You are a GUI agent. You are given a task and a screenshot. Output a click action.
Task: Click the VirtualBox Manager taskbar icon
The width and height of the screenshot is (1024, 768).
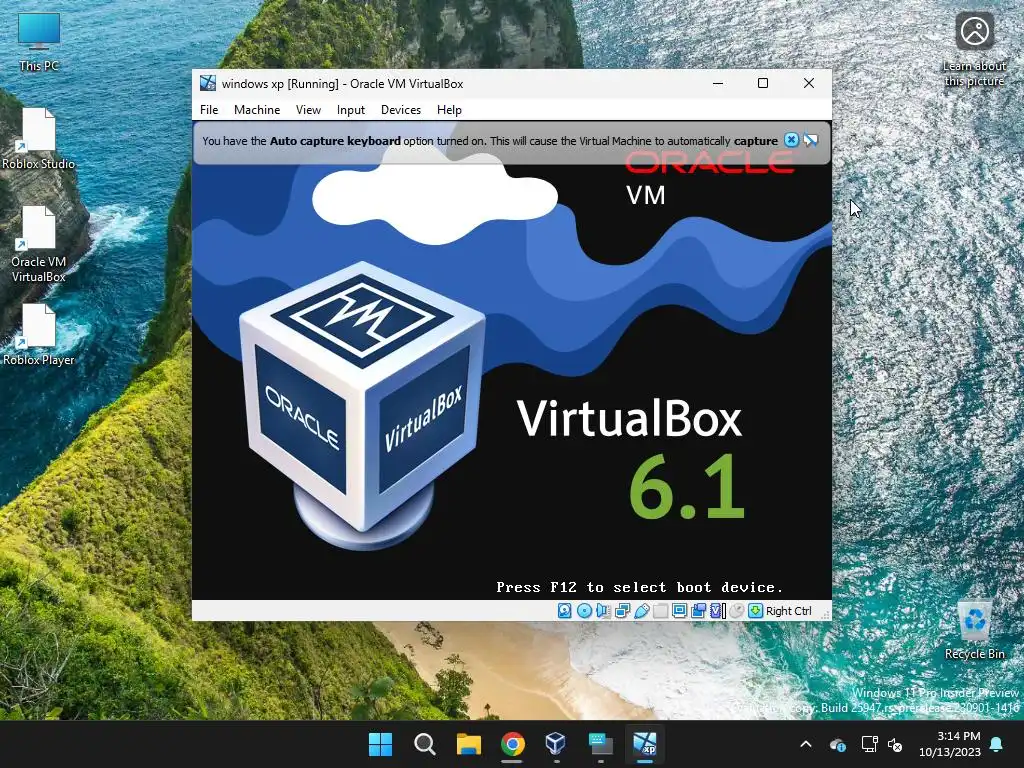point(556,744)
